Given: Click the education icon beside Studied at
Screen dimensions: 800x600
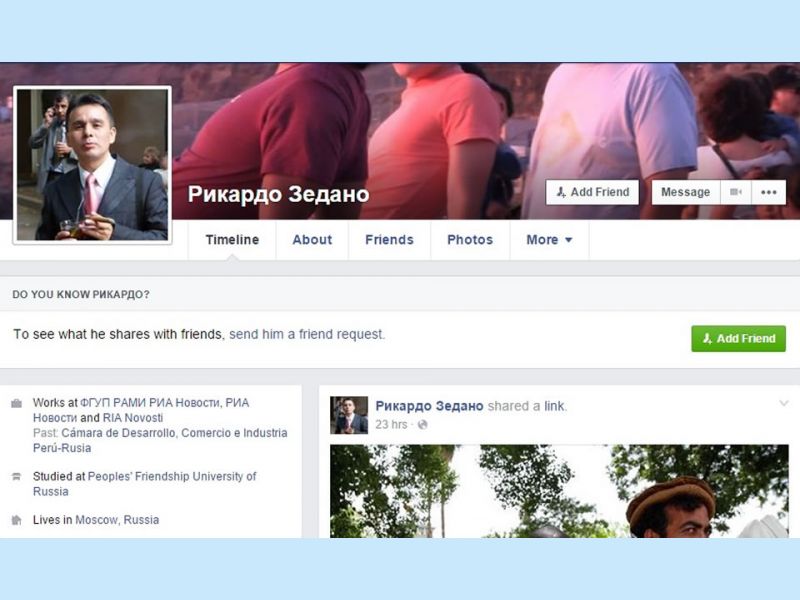Looking at the screenshot, I should 16,477.
